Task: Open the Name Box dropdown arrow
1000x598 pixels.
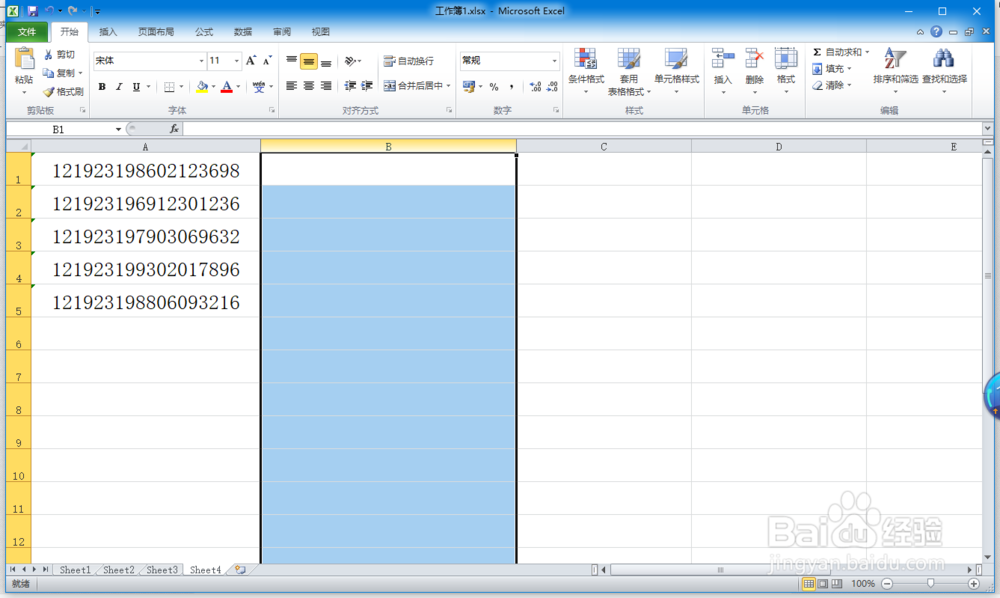Action: [118, 129]
